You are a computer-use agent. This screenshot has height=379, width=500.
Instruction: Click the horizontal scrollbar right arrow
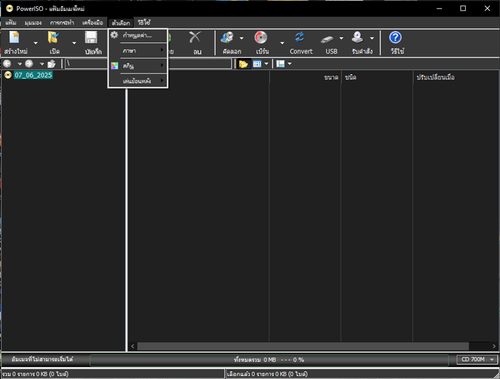(x=494, y=346)
